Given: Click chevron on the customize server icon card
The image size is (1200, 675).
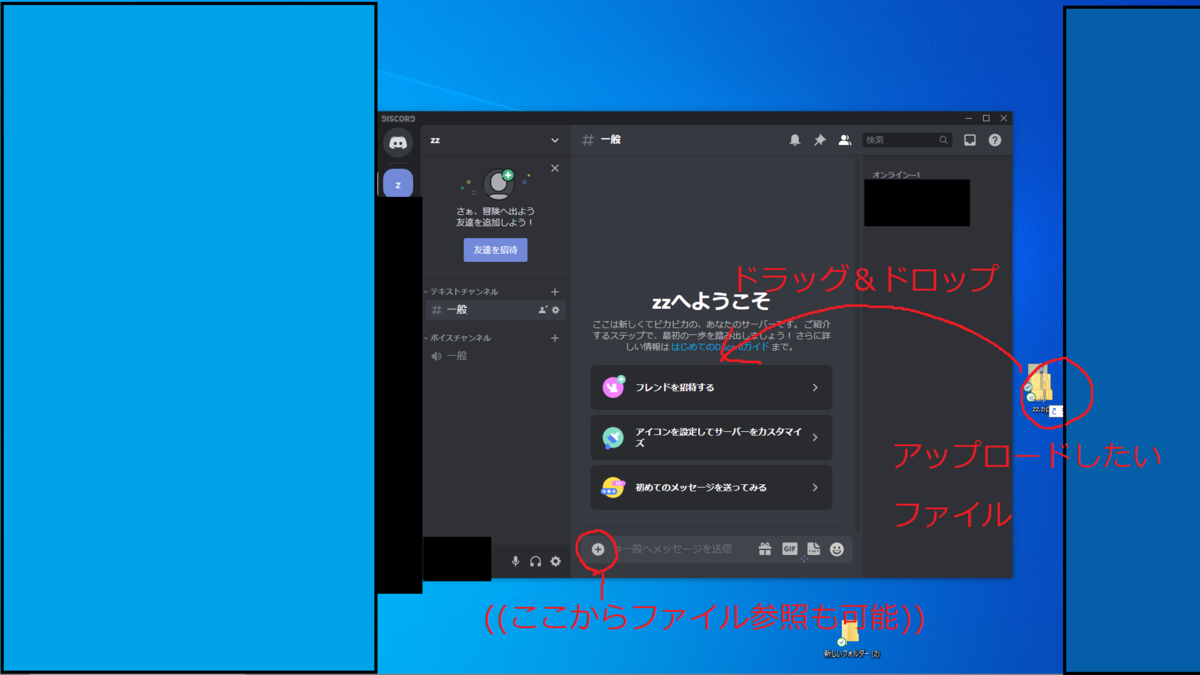Looking at the screenshot, I should [815, 438].
